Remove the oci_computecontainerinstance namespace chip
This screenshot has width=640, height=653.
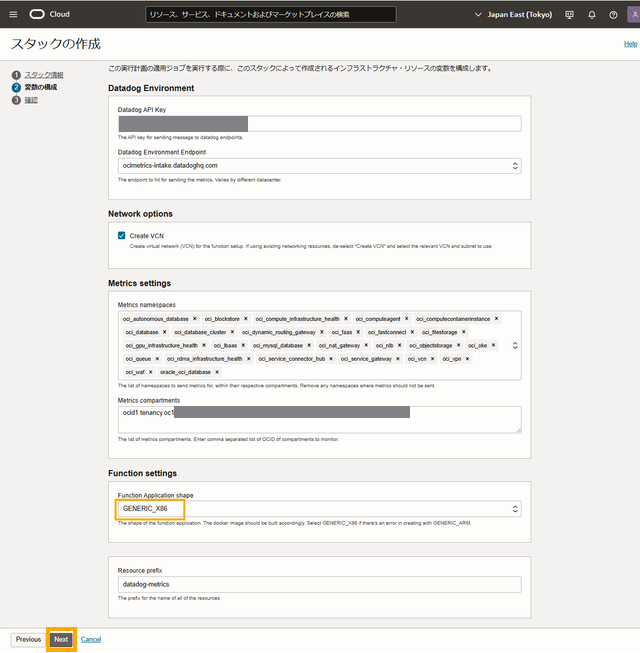[x=496, y=319]
